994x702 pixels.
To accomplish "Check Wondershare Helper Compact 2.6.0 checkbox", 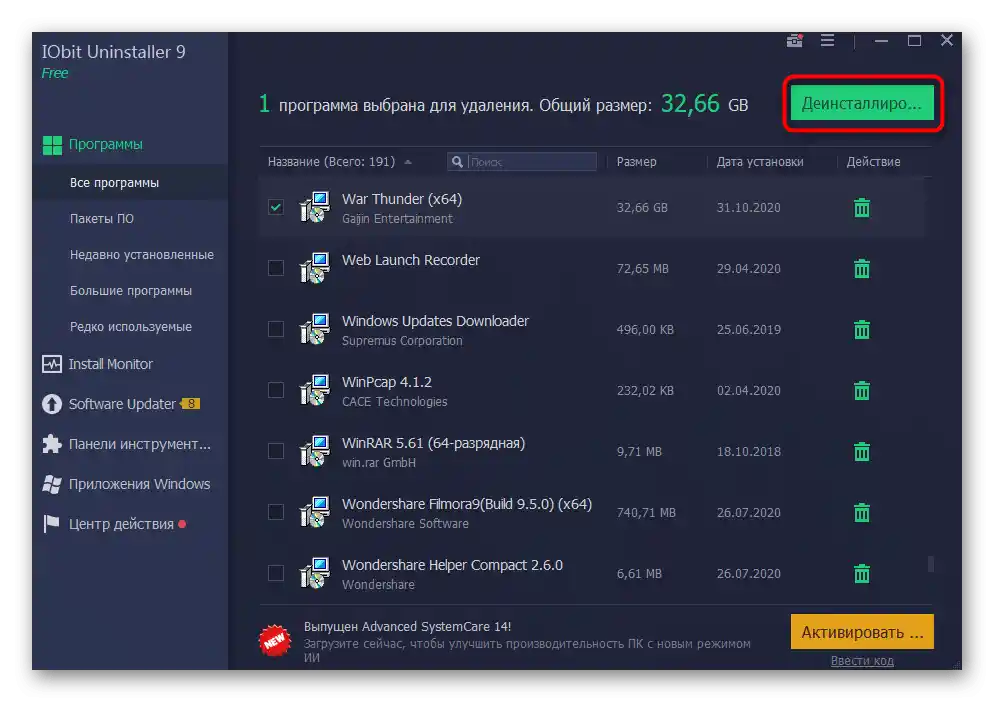I will [x=276, y=573].
